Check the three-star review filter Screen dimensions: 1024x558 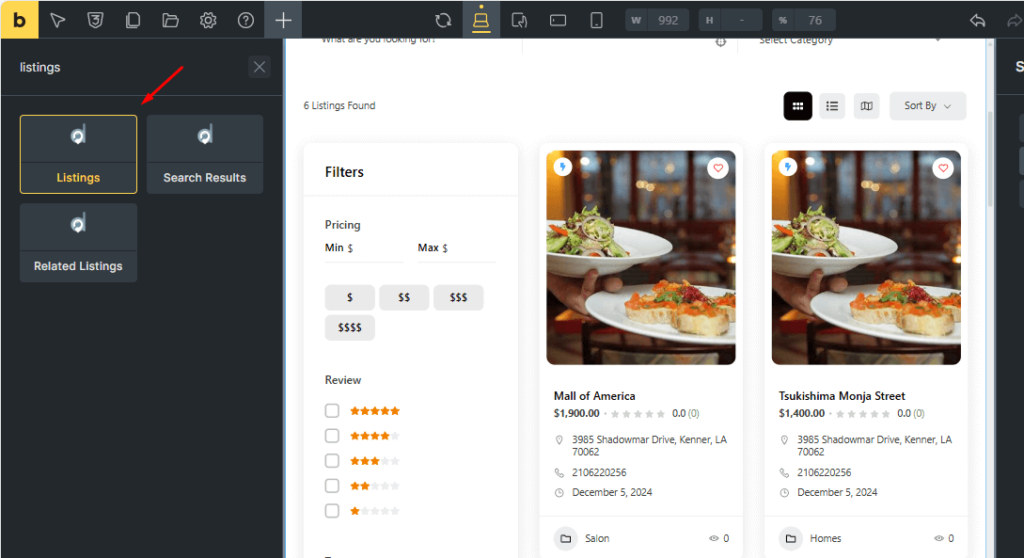(332, 461)
